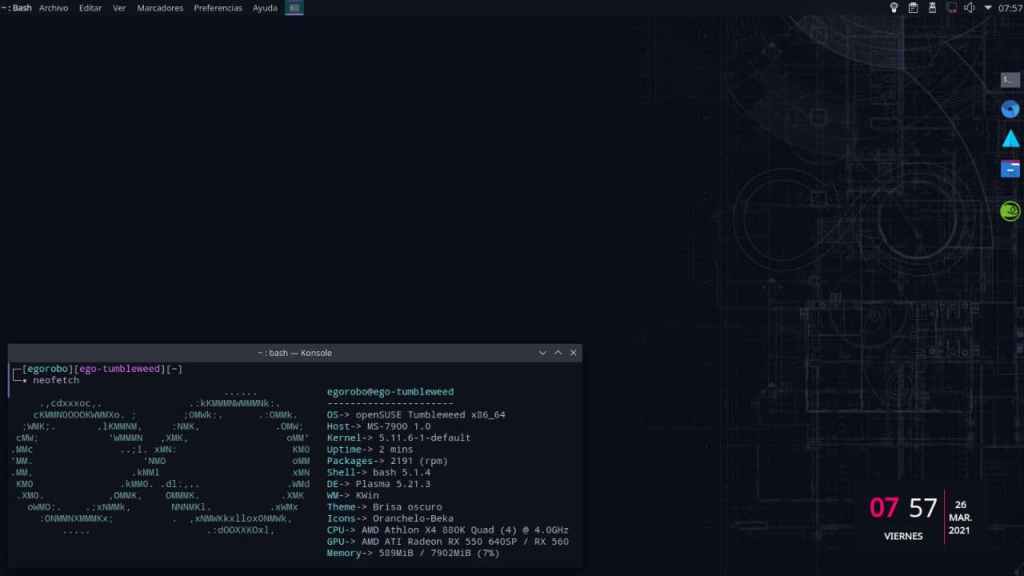
Task: Open the clipboard tray icon
Action: [913, 8]
